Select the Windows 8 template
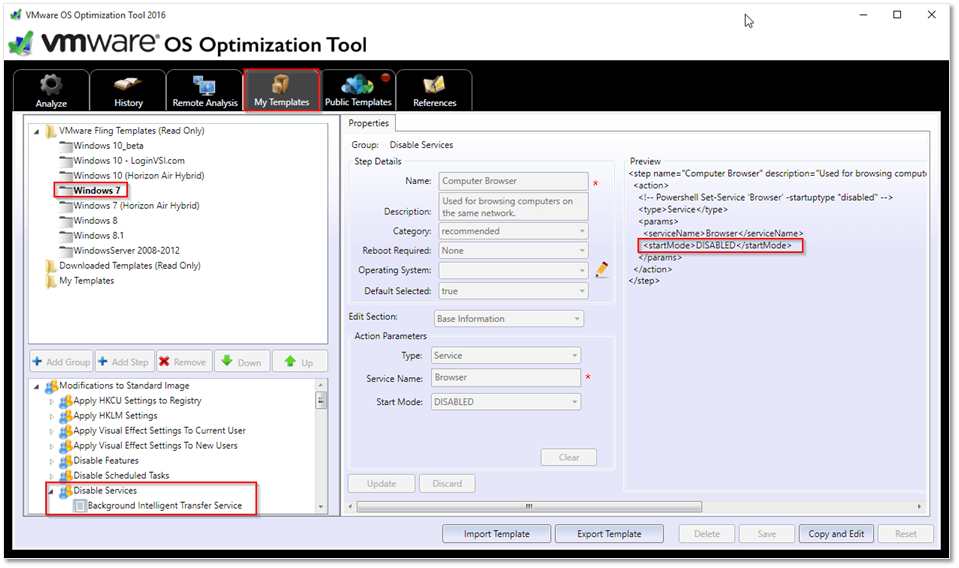This screenshot has height=568, width=959. coord(95,221)
